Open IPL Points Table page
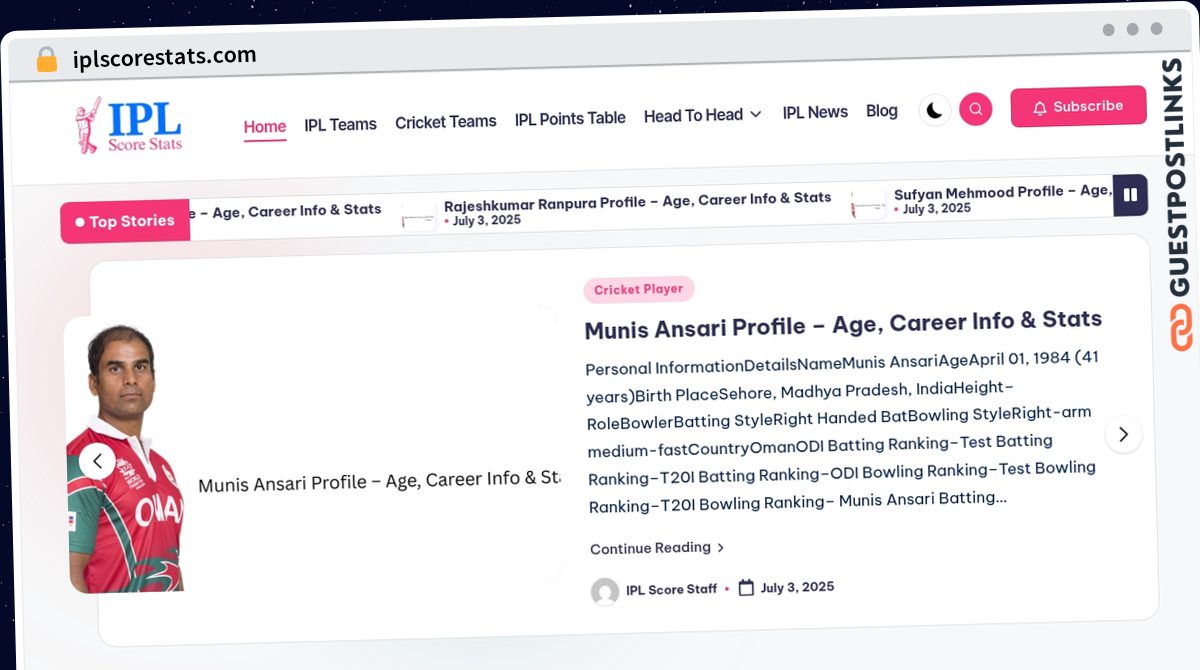The height and width of the screenshot is (670, 1200). coord(570,118)
